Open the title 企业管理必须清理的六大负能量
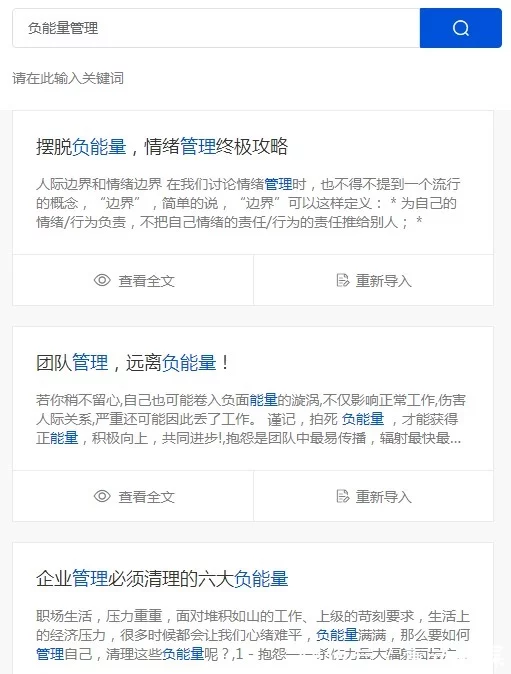Image resolution: width=511 pixels, height=674 pixels. click(162, 579)
